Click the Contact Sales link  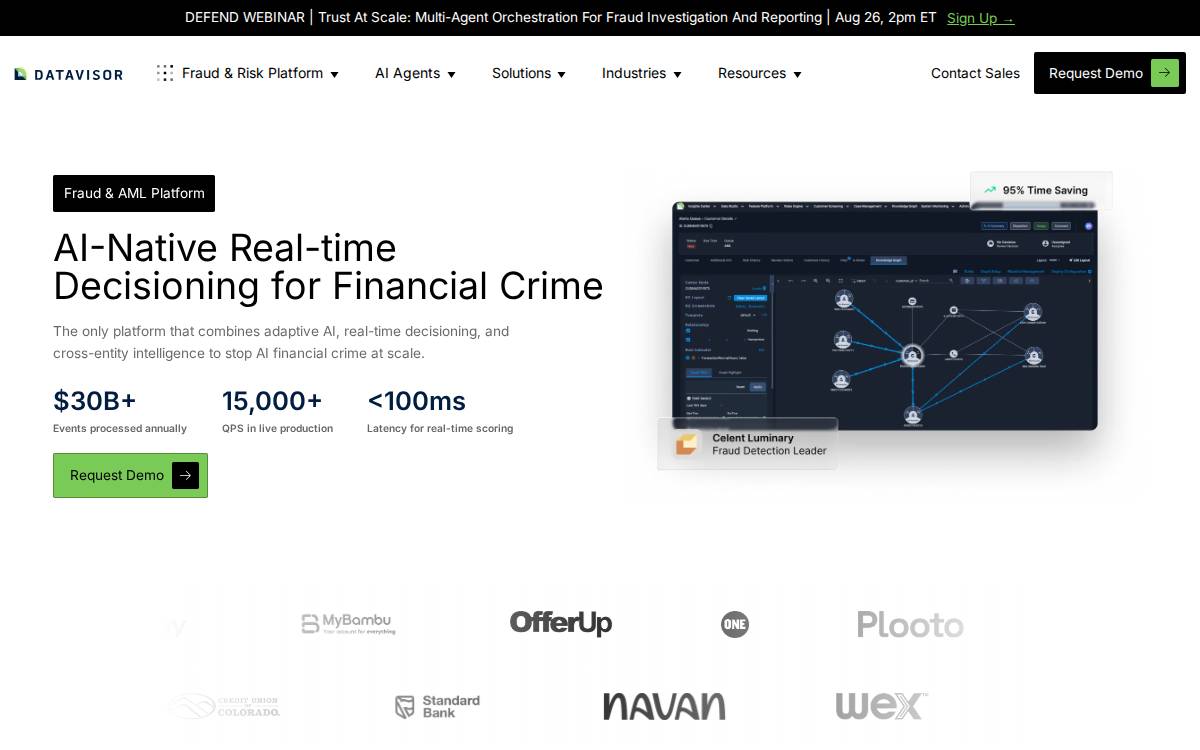(975, 73)
